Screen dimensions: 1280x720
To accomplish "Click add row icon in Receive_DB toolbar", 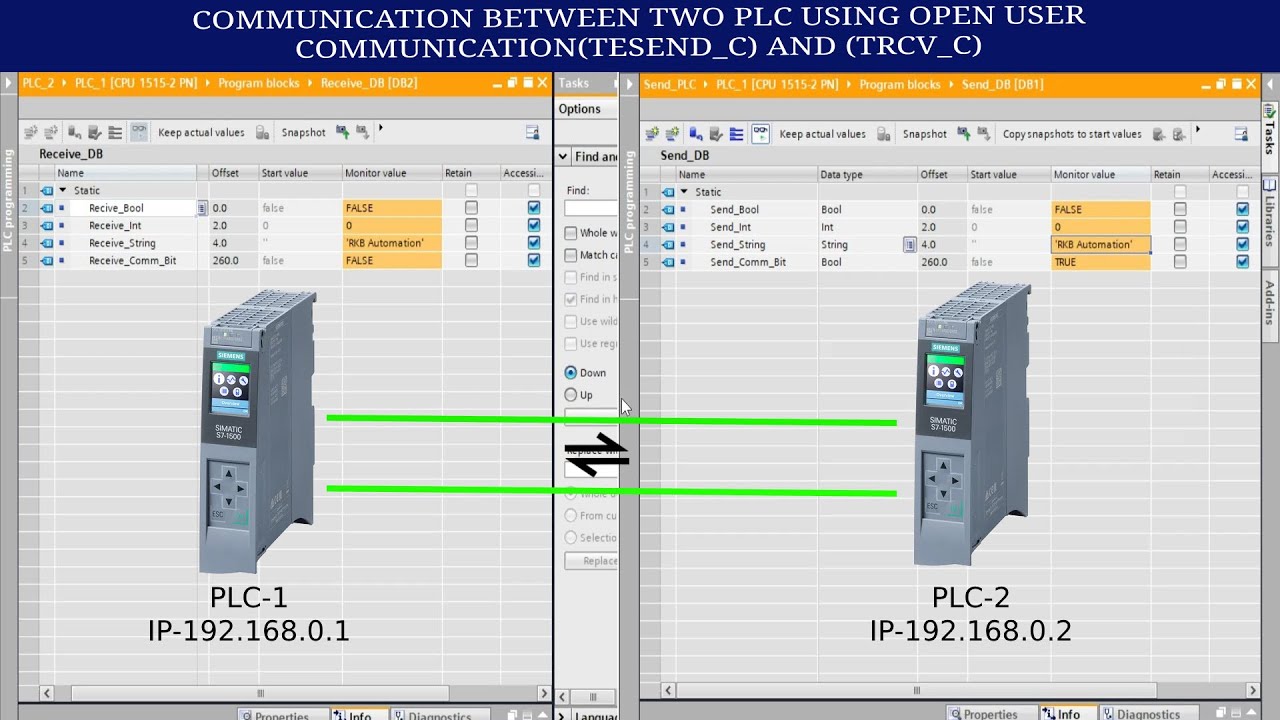I will pos(50,132).
